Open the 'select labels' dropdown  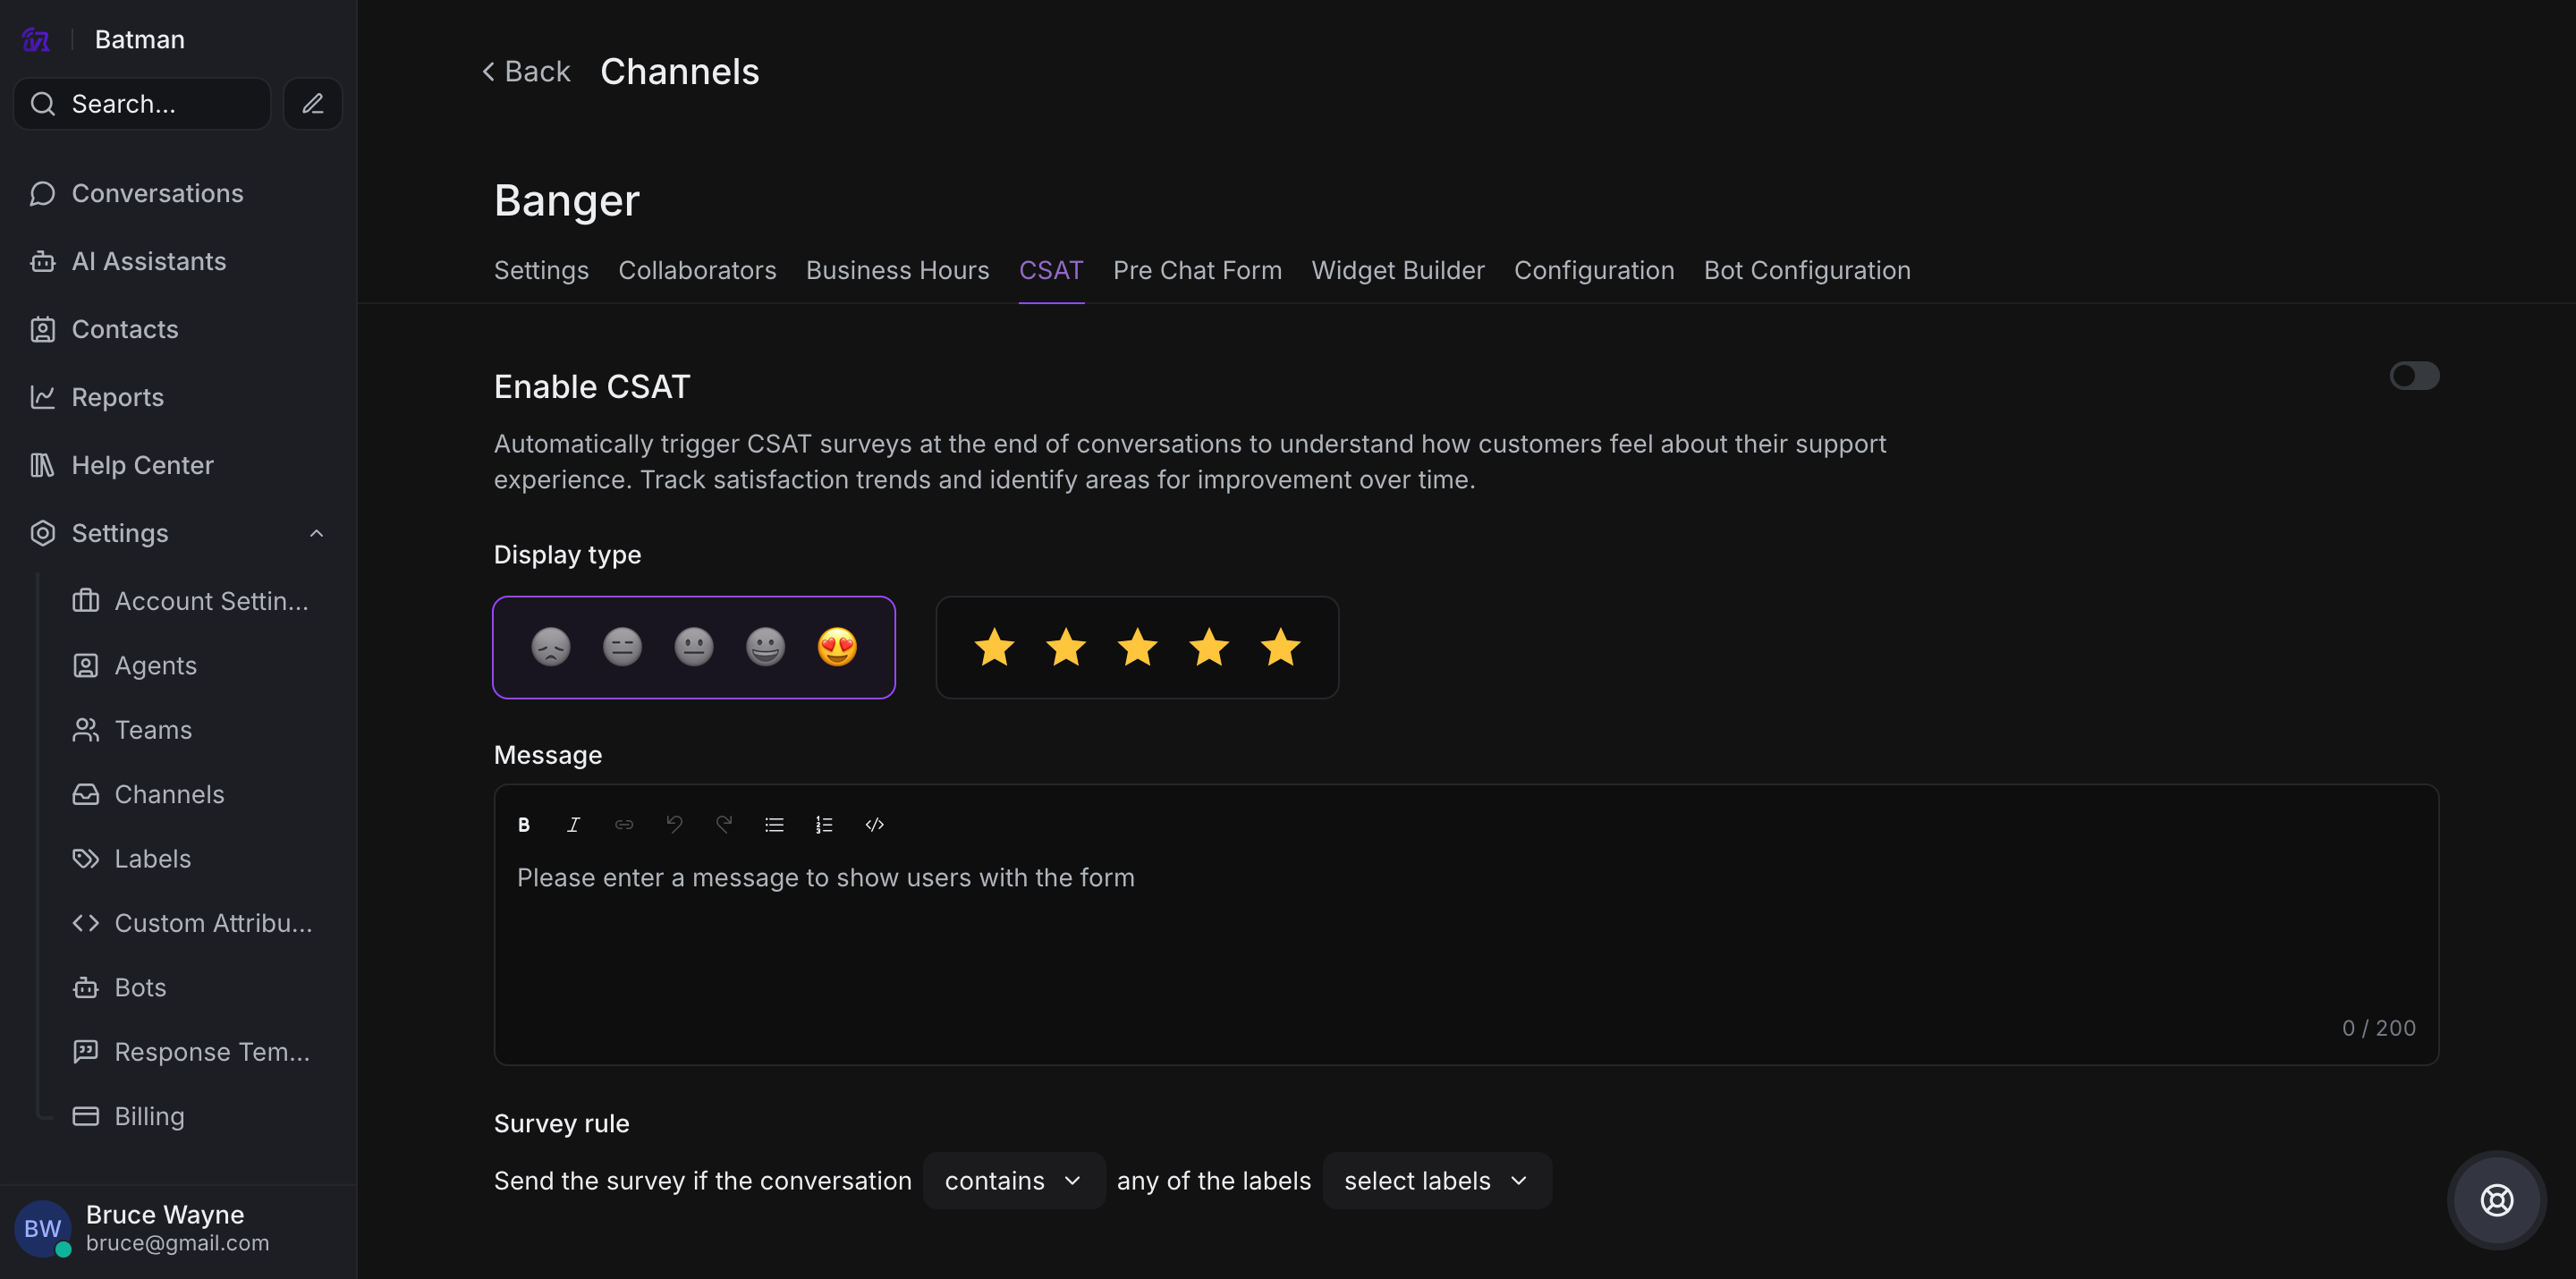[1436, 1181]
